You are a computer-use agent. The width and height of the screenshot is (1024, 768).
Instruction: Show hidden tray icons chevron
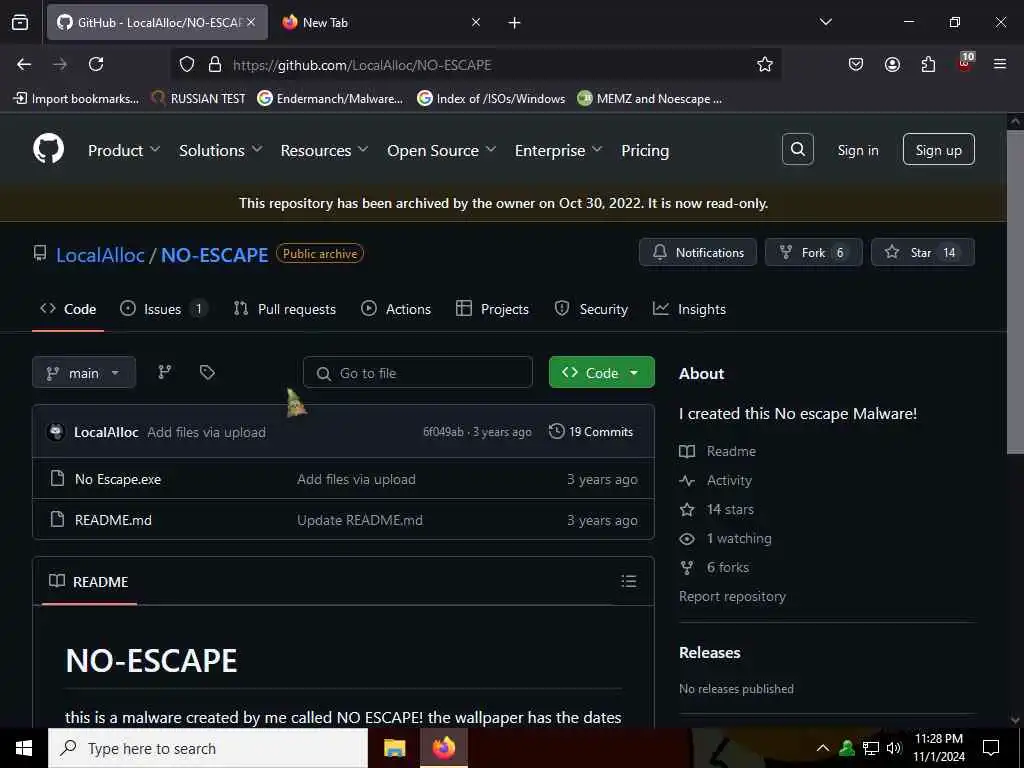823,748
